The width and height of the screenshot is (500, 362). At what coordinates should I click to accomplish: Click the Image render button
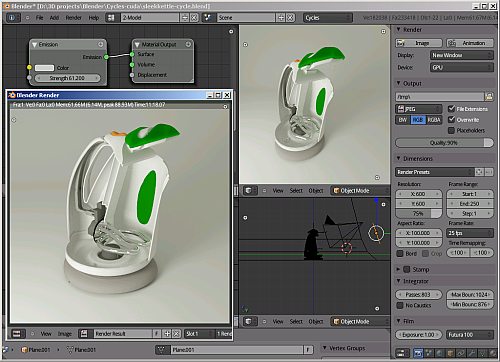pos(419,43)
